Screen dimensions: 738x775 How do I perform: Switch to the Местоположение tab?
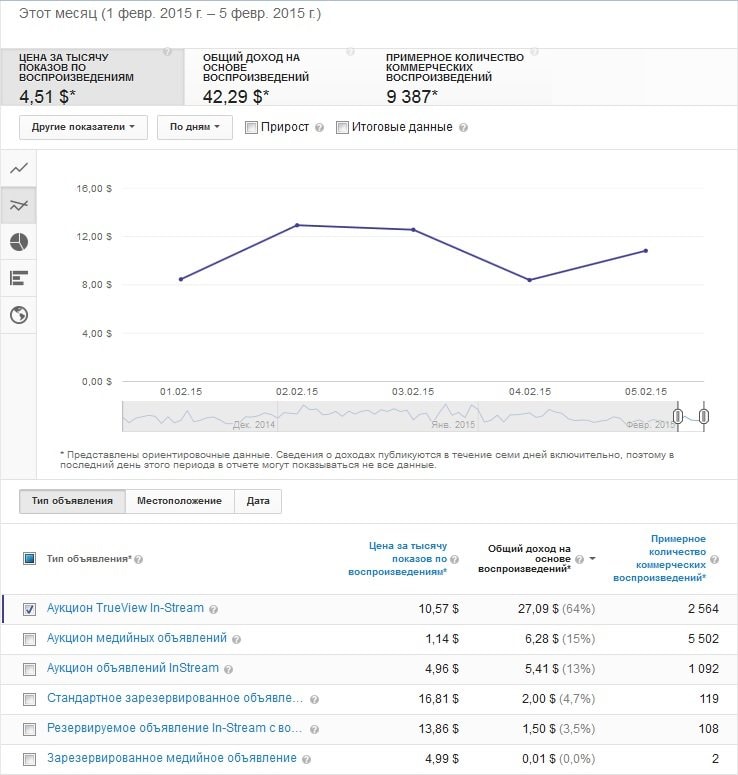(179, 501)
